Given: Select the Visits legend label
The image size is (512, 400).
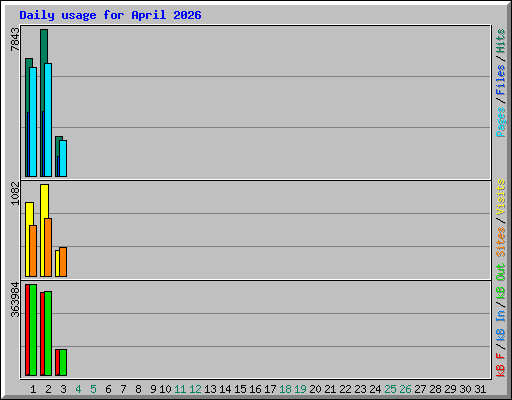Looking at the screenshot, I should pyautogui.click(x=500, y=197).
